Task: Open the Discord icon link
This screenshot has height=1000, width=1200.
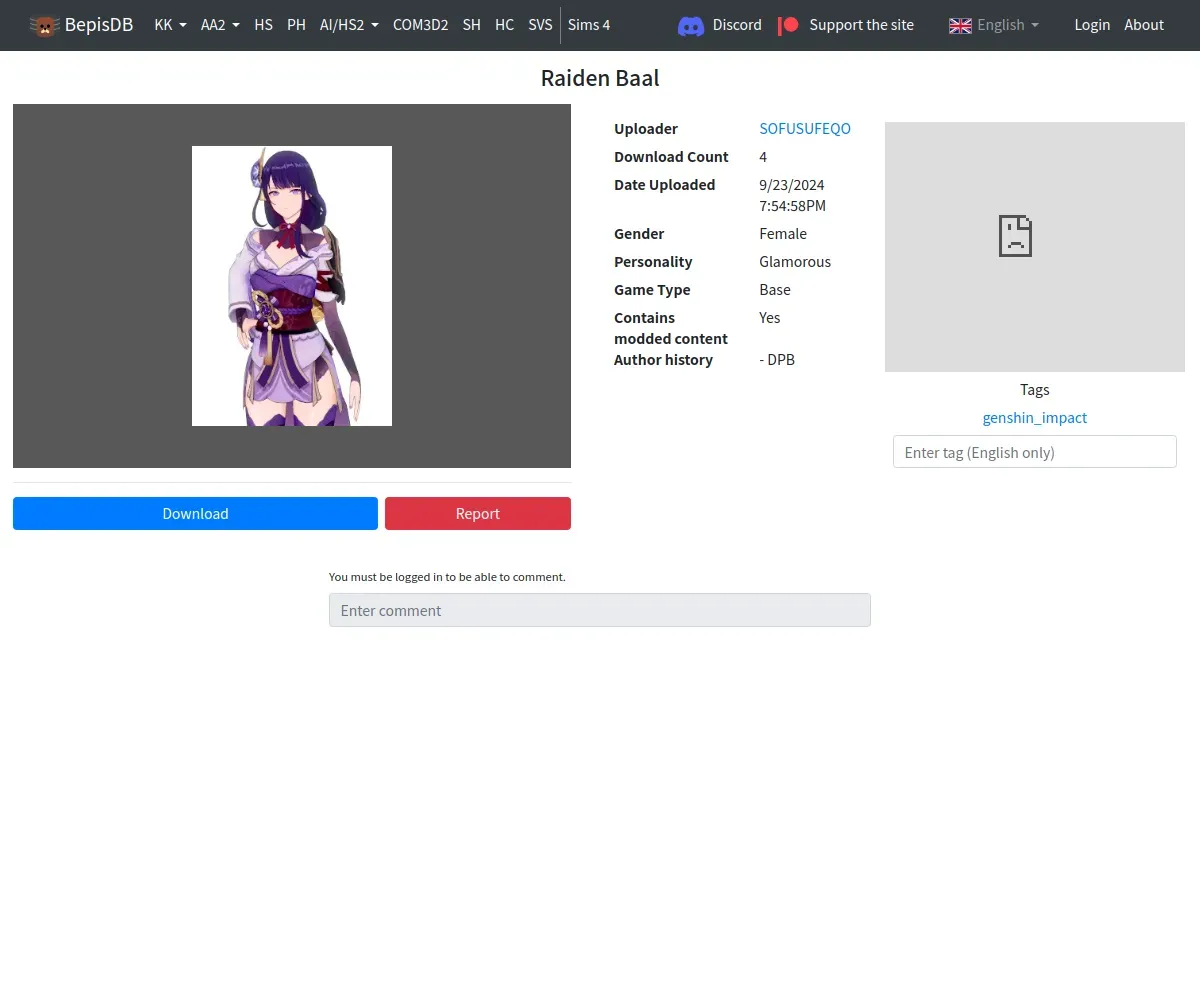Action: pyautogui.click(x=691, y=25)
